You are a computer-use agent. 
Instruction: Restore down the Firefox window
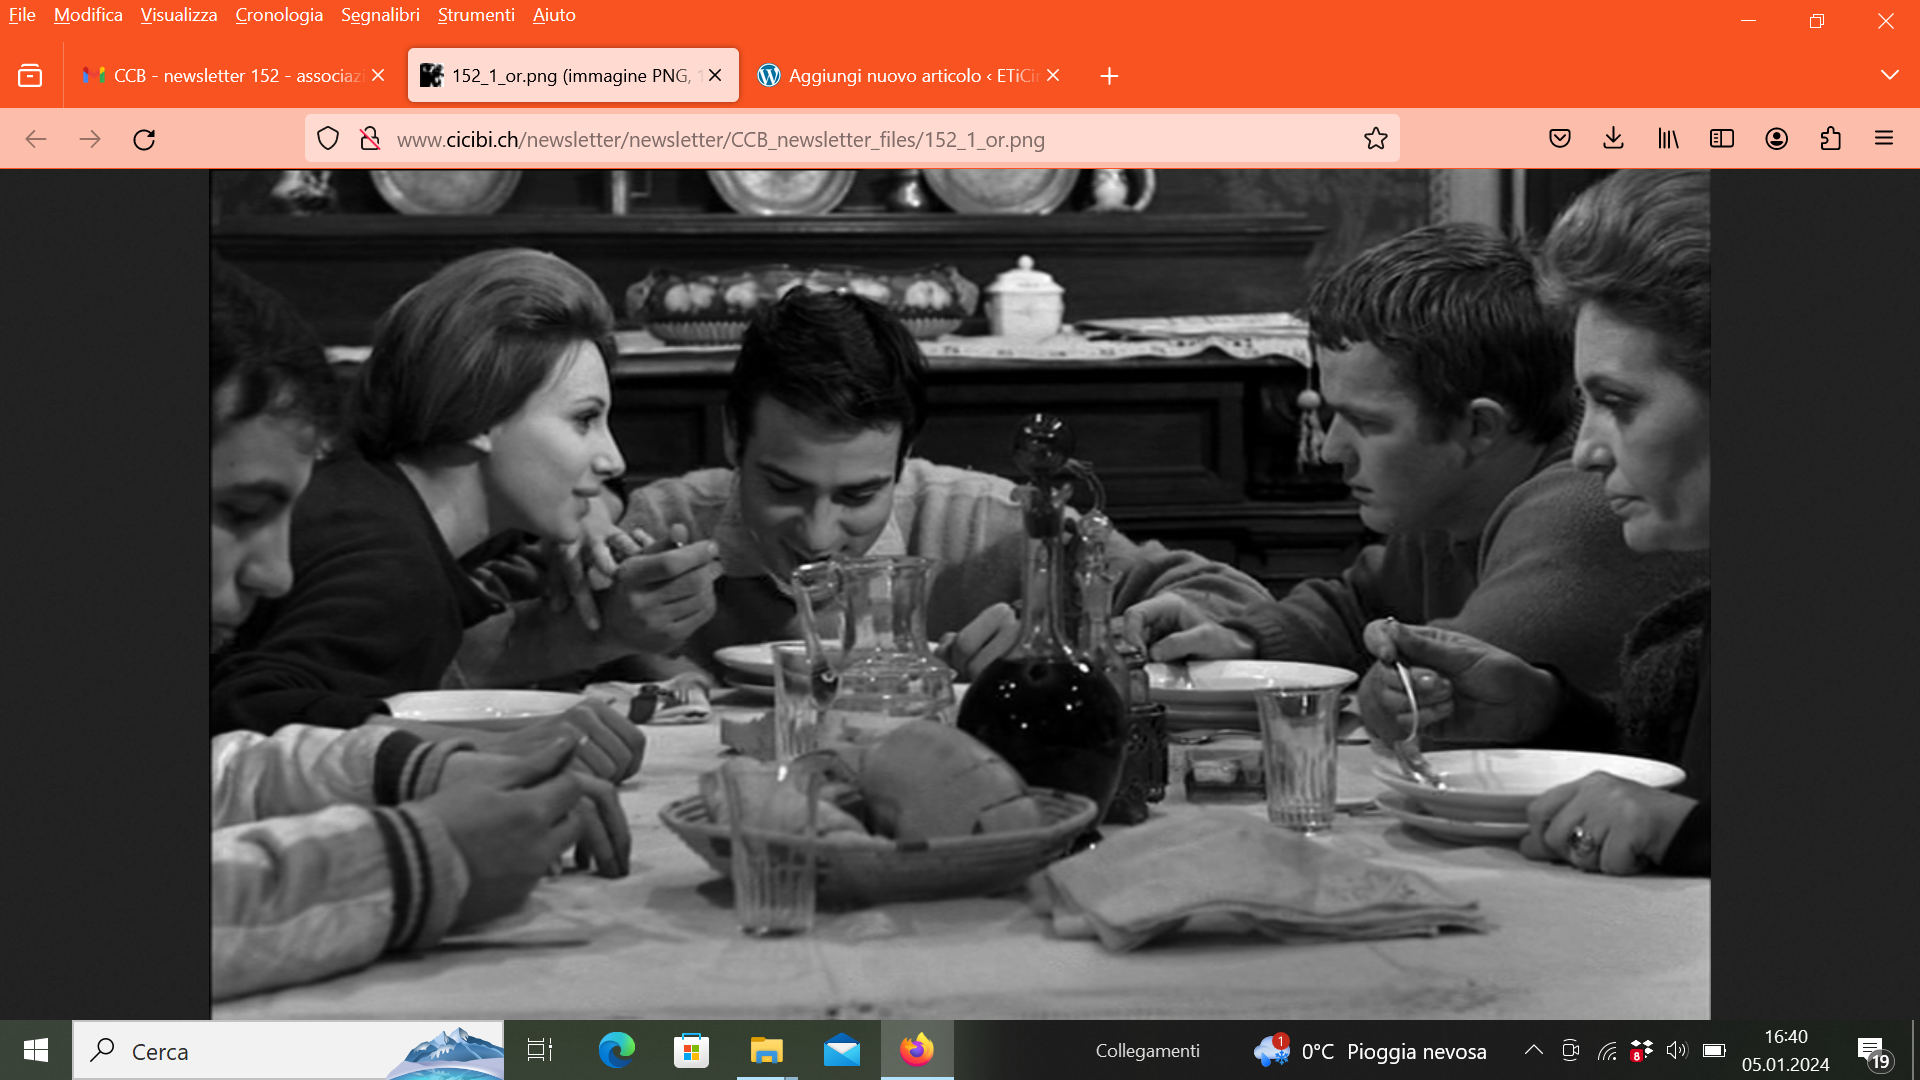click(1817, 21)
